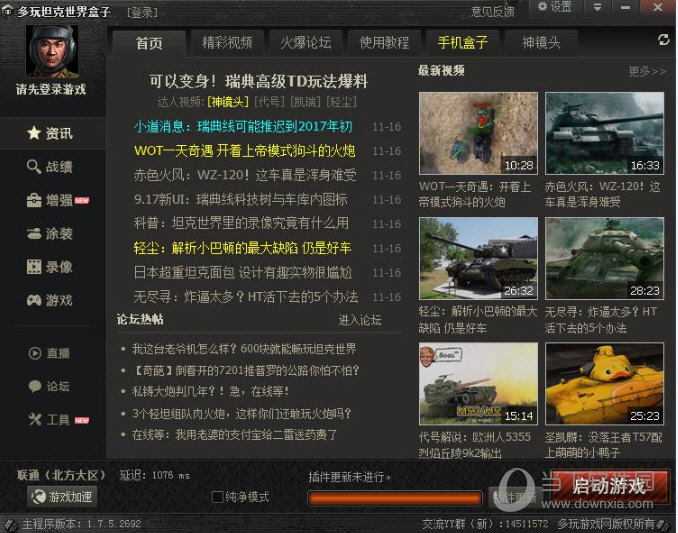This screenshot has width=678, height=533.
Task: Click the 主程序版本 1.7.5.2692 status text
Action: tap(82, 524)
